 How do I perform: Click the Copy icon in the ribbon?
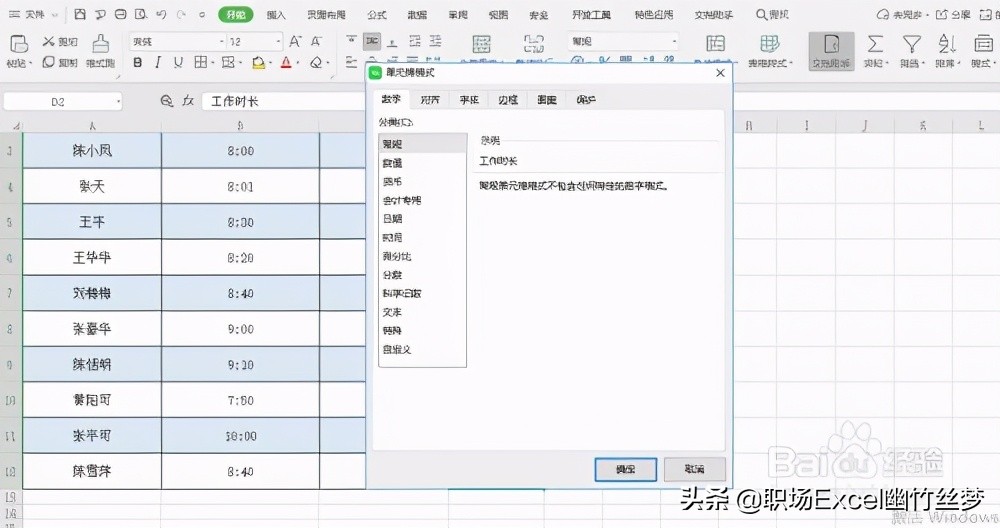(48, 62)
